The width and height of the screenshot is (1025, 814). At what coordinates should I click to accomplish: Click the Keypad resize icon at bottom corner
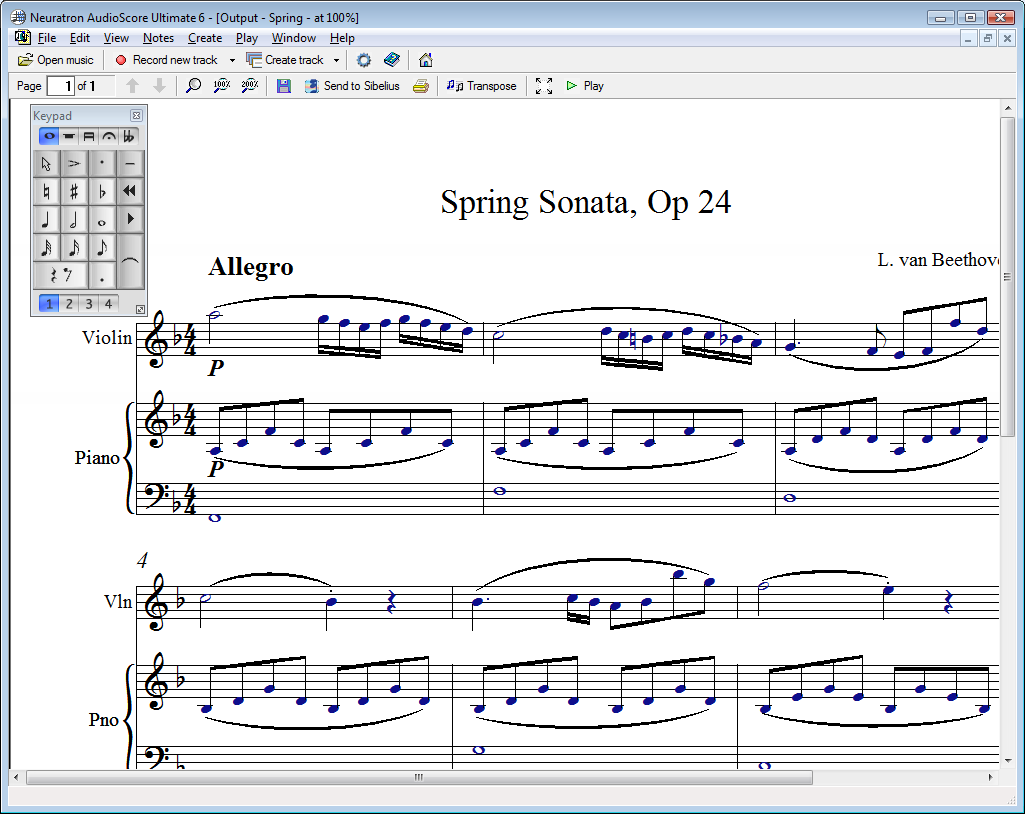(x=140, y=309)
